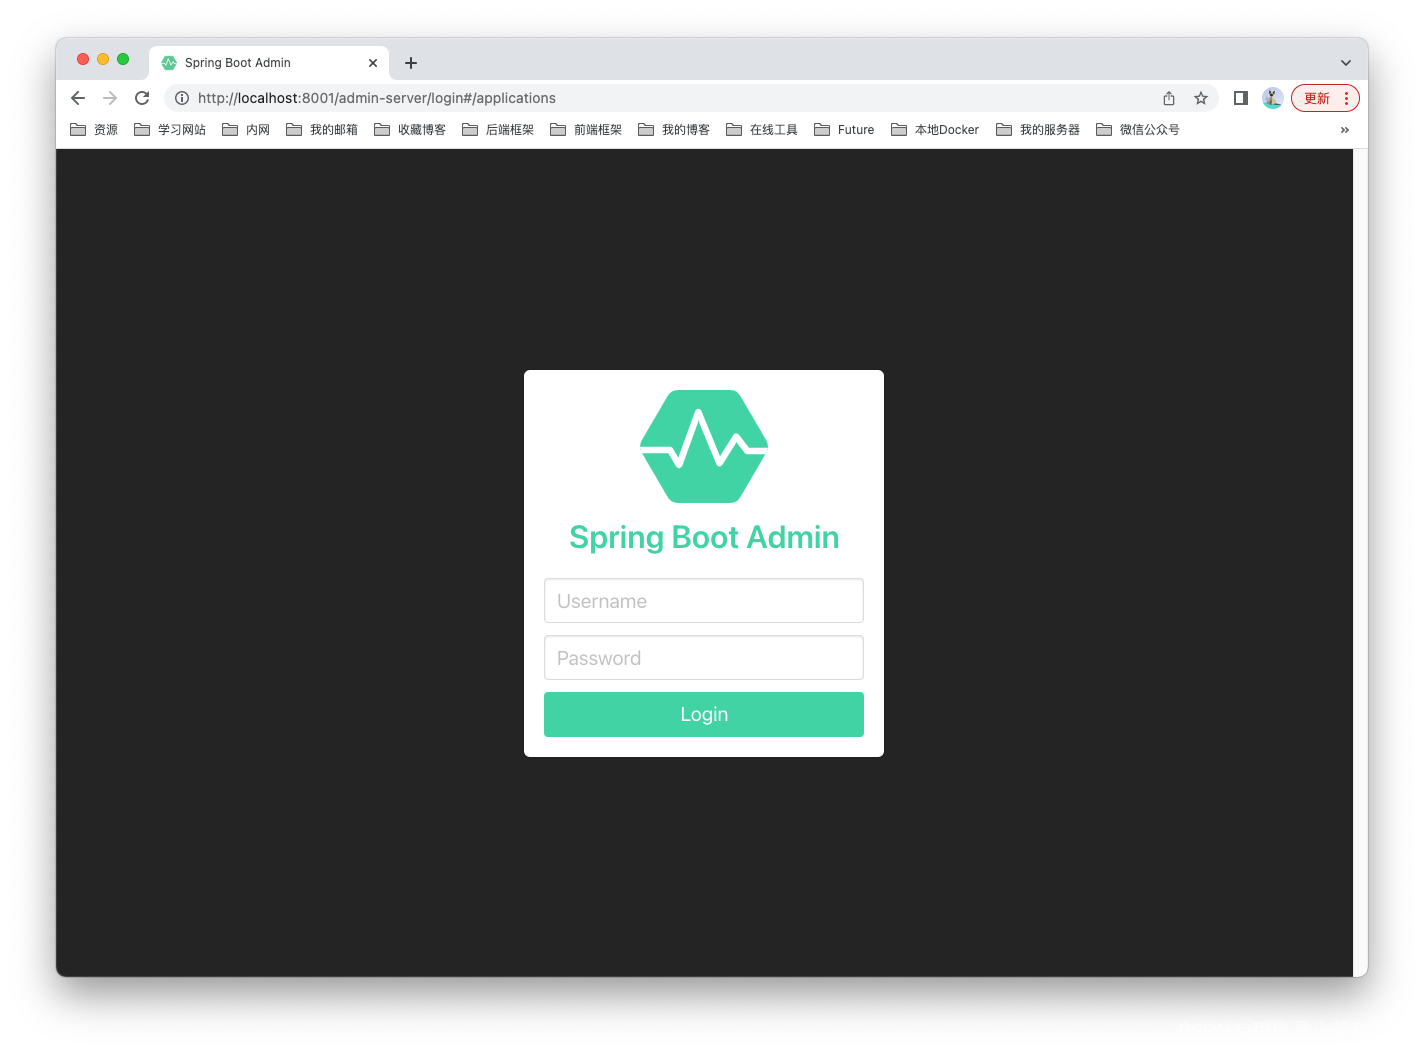The image size is (1424, 1051).
Task: Click the red close window button
Action: pos(83,59)
